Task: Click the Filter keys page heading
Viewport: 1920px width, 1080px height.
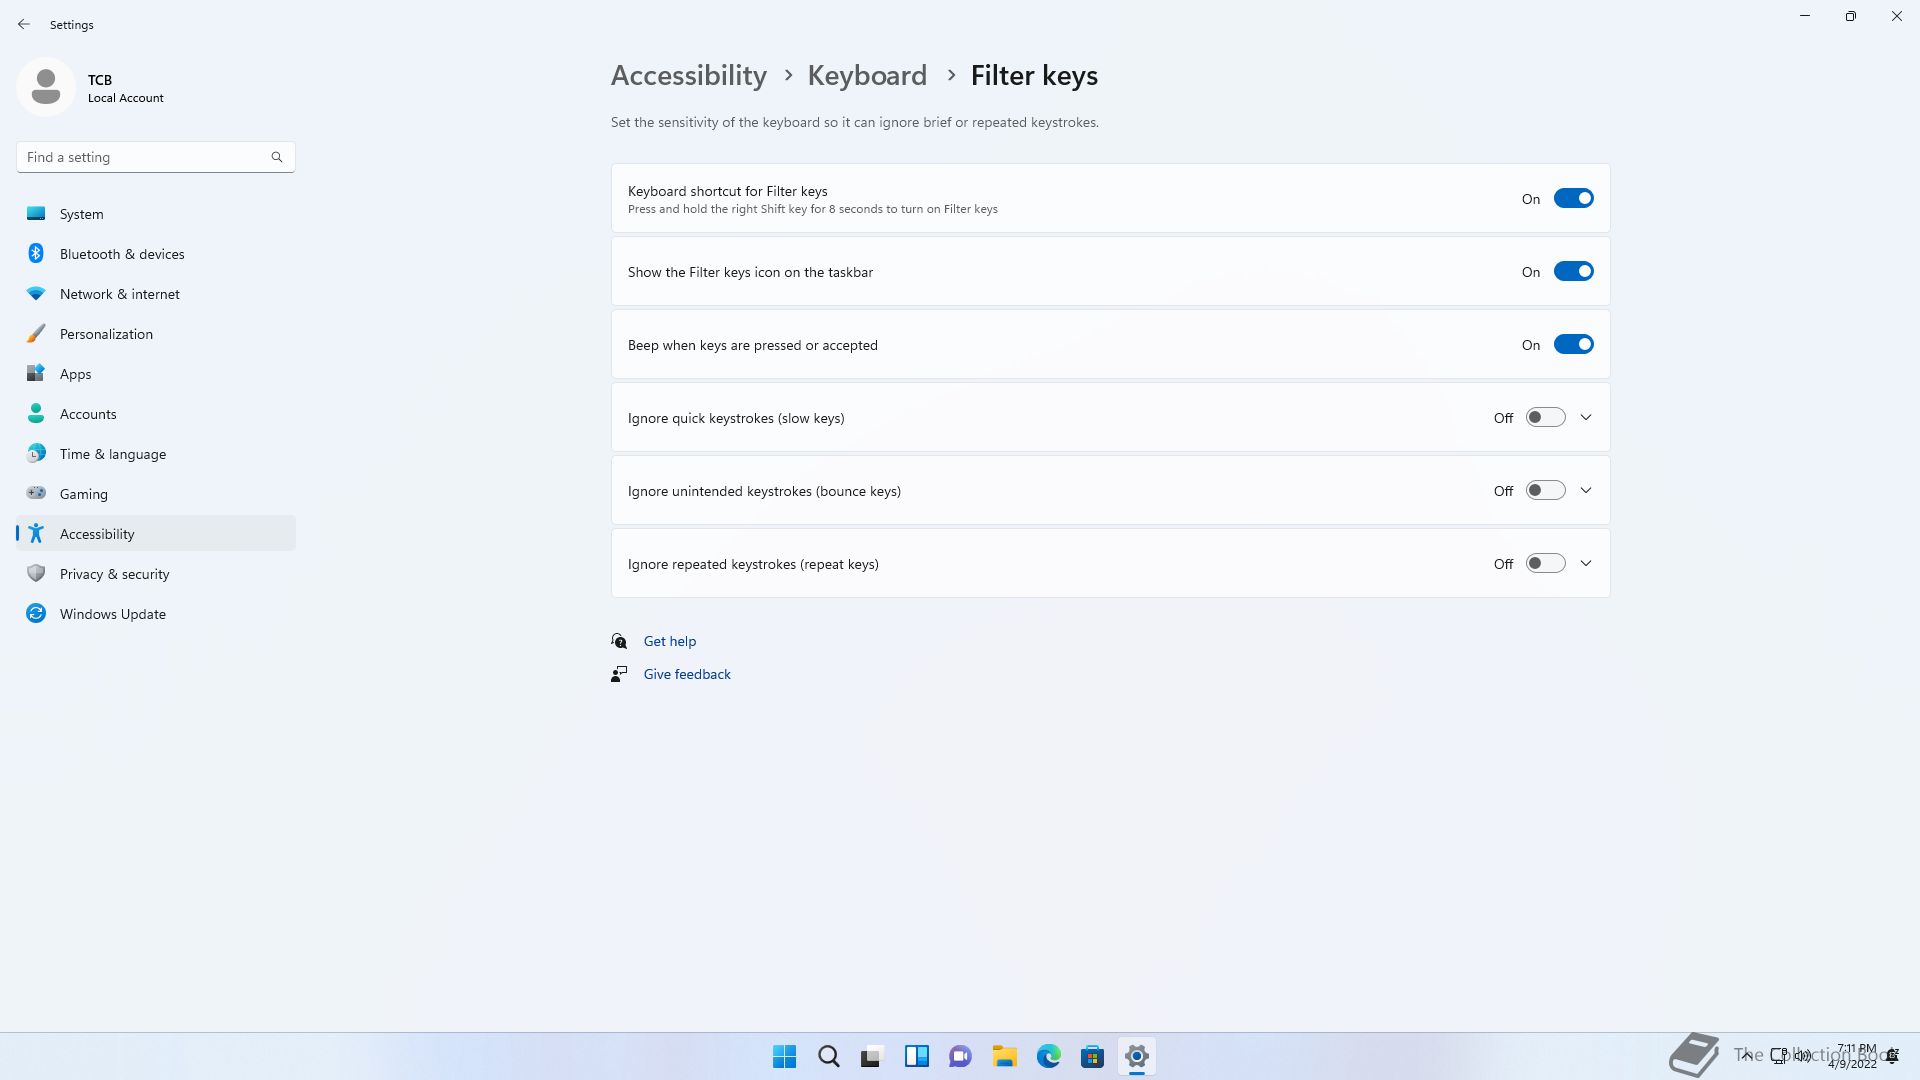Action: click(x=1034, y=76)
